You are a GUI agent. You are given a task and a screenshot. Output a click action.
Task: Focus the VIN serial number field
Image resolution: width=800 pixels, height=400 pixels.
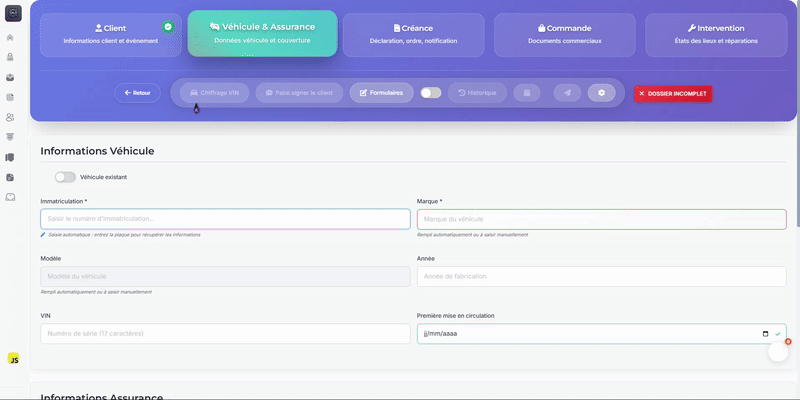(225, 334)
